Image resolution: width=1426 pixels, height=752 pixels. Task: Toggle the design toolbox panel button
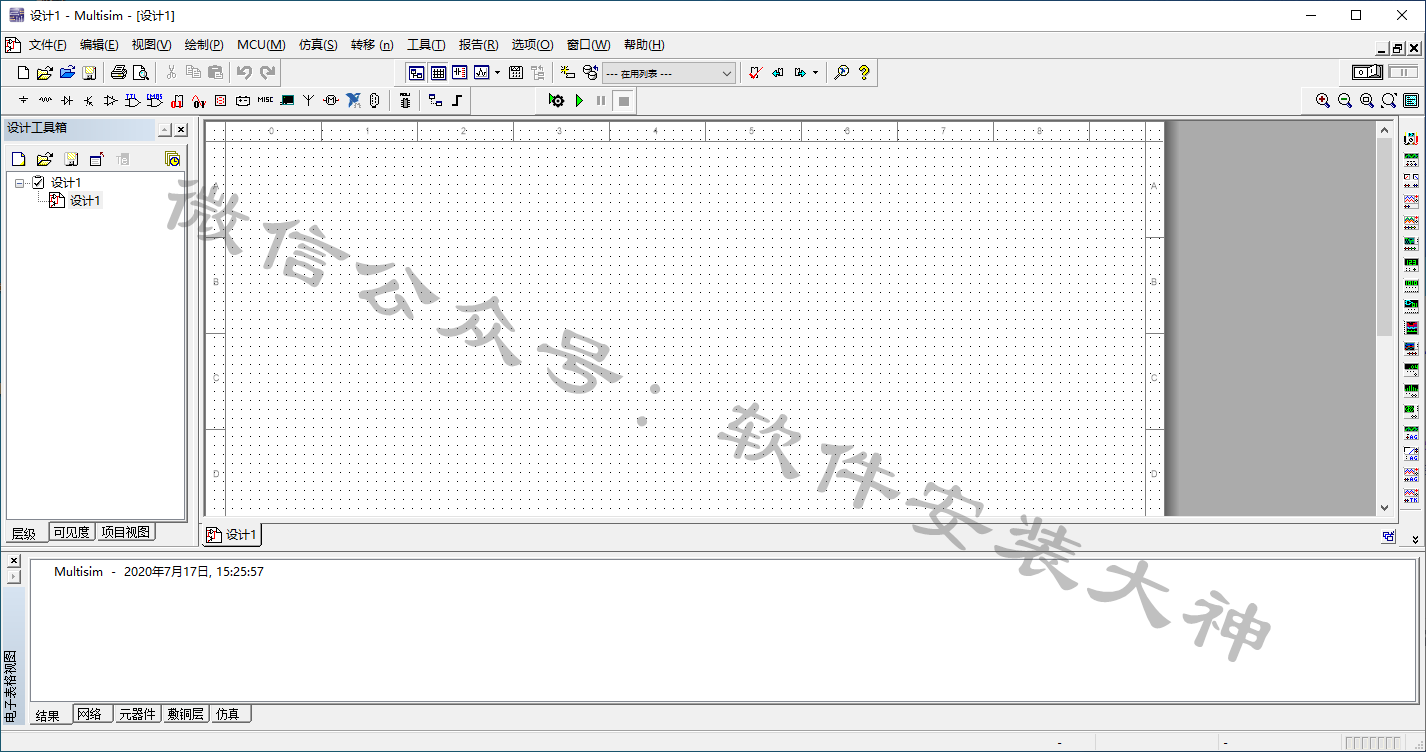click(416, 72)
